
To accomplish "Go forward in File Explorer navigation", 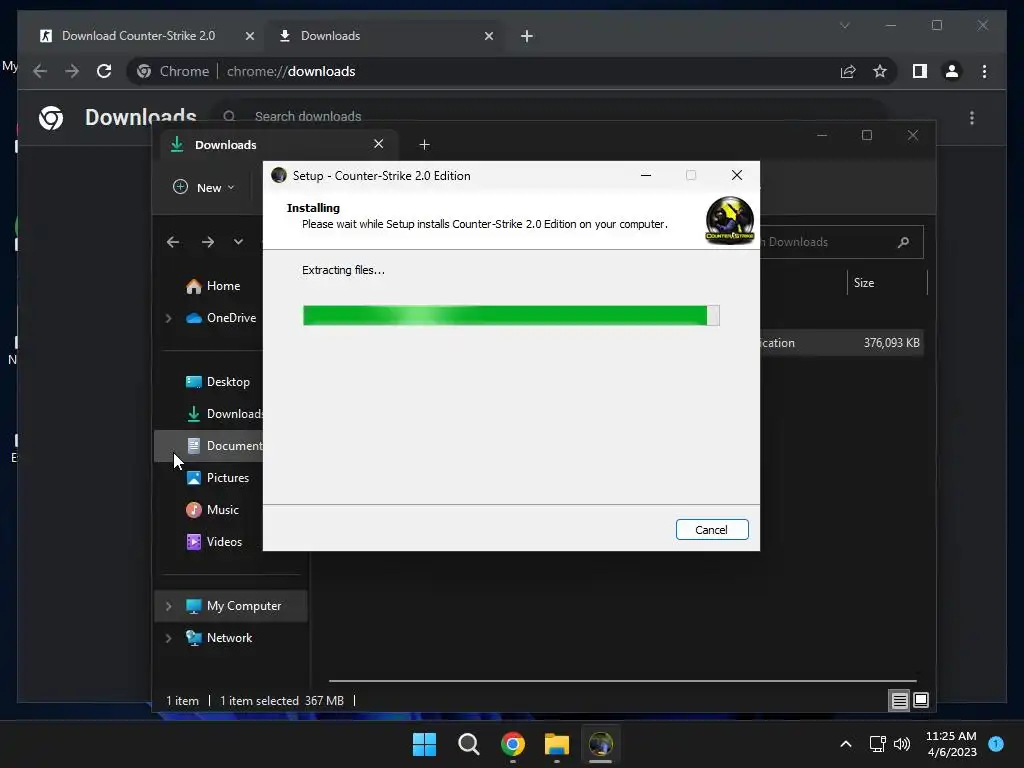I will [x=208, y=242].
